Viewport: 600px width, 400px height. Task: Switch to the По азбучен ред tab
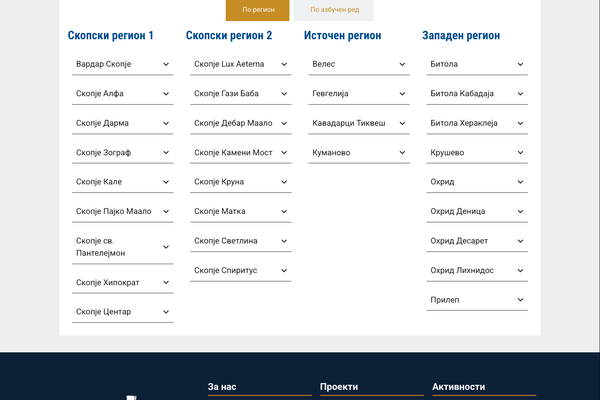[x=334, y=10]
